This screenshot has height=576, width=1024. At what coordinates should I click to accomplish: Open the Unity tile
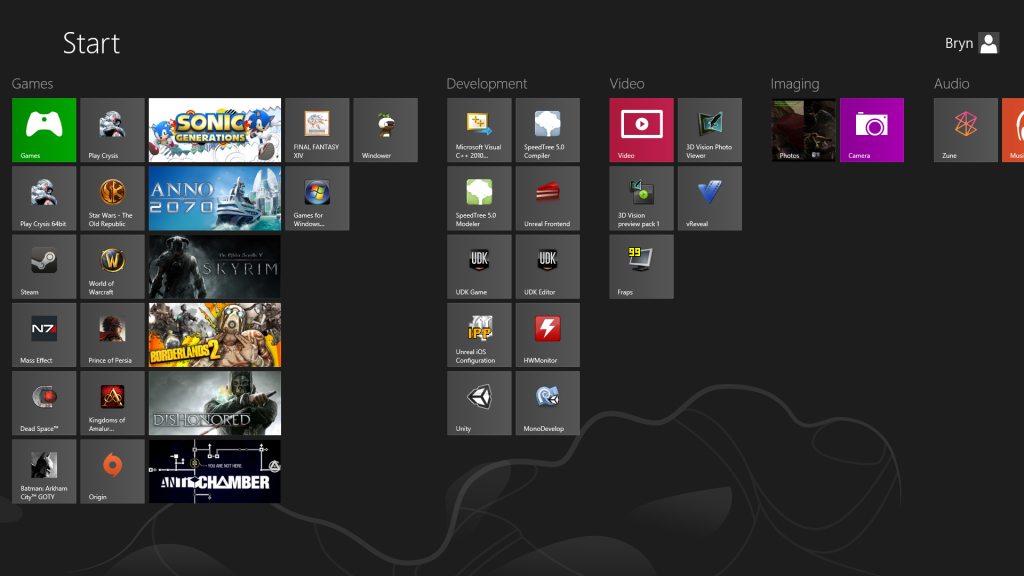coord(479,403)
